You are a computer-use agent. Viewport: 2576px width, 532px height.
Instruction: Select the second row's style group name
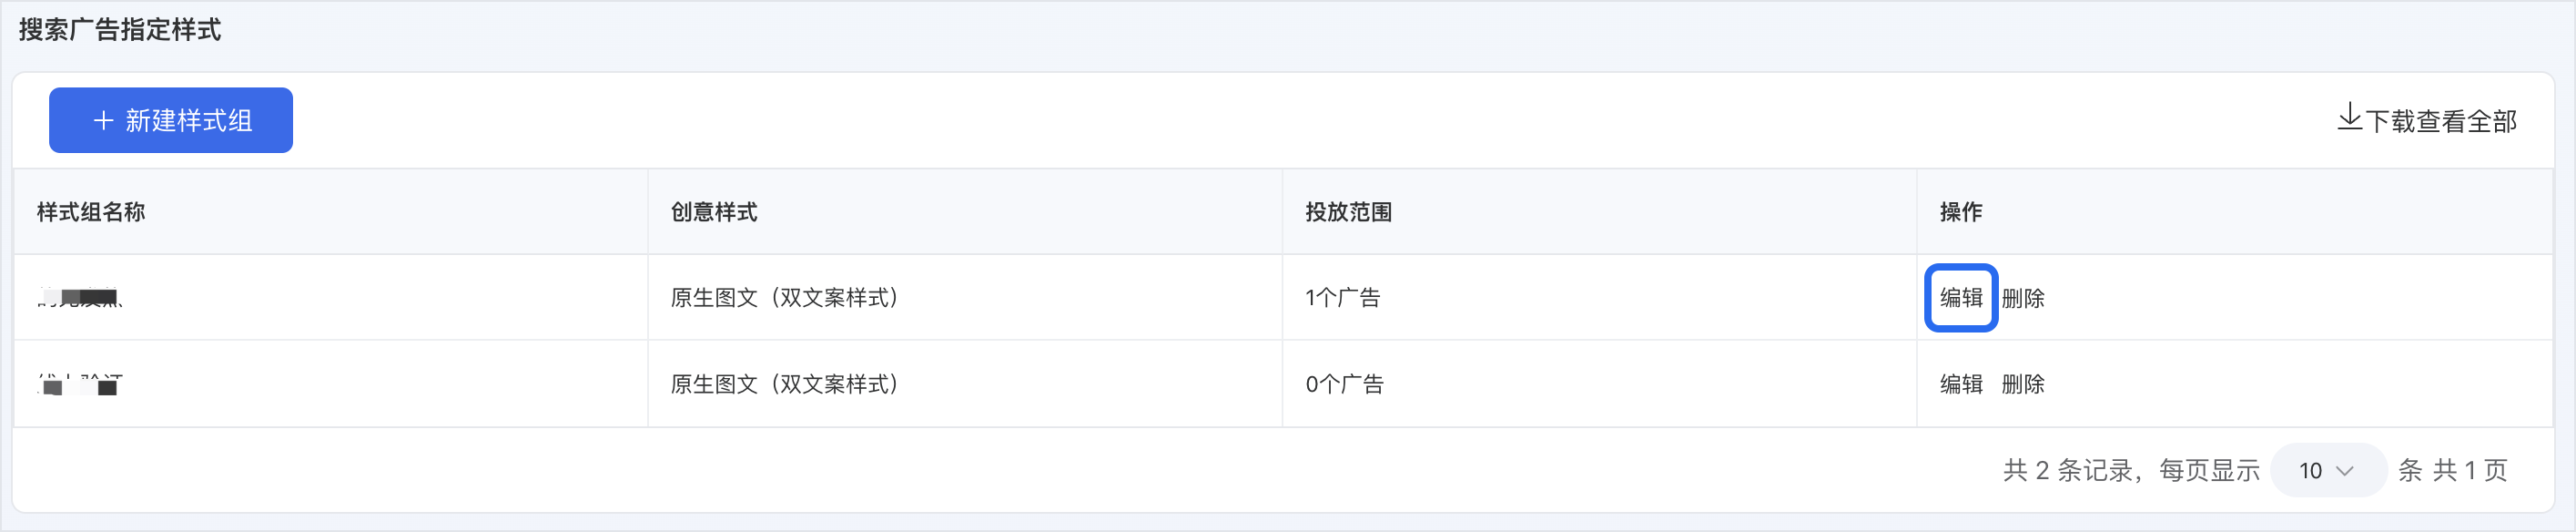pyautogui.click(x=80, y=384)
